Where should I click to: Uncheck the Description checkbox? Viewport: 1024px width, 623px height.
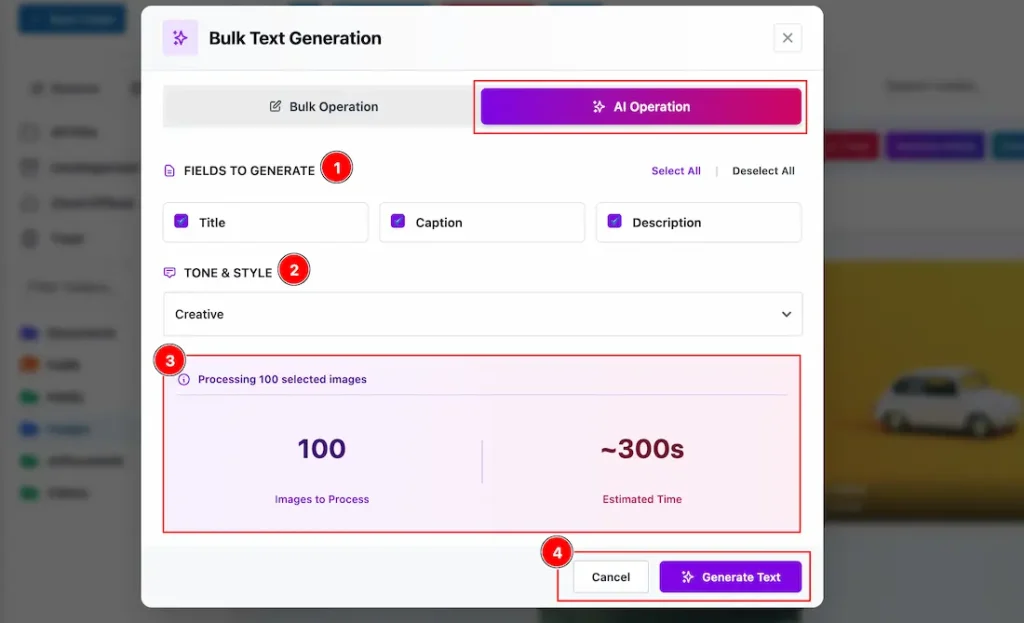(615, 221)
